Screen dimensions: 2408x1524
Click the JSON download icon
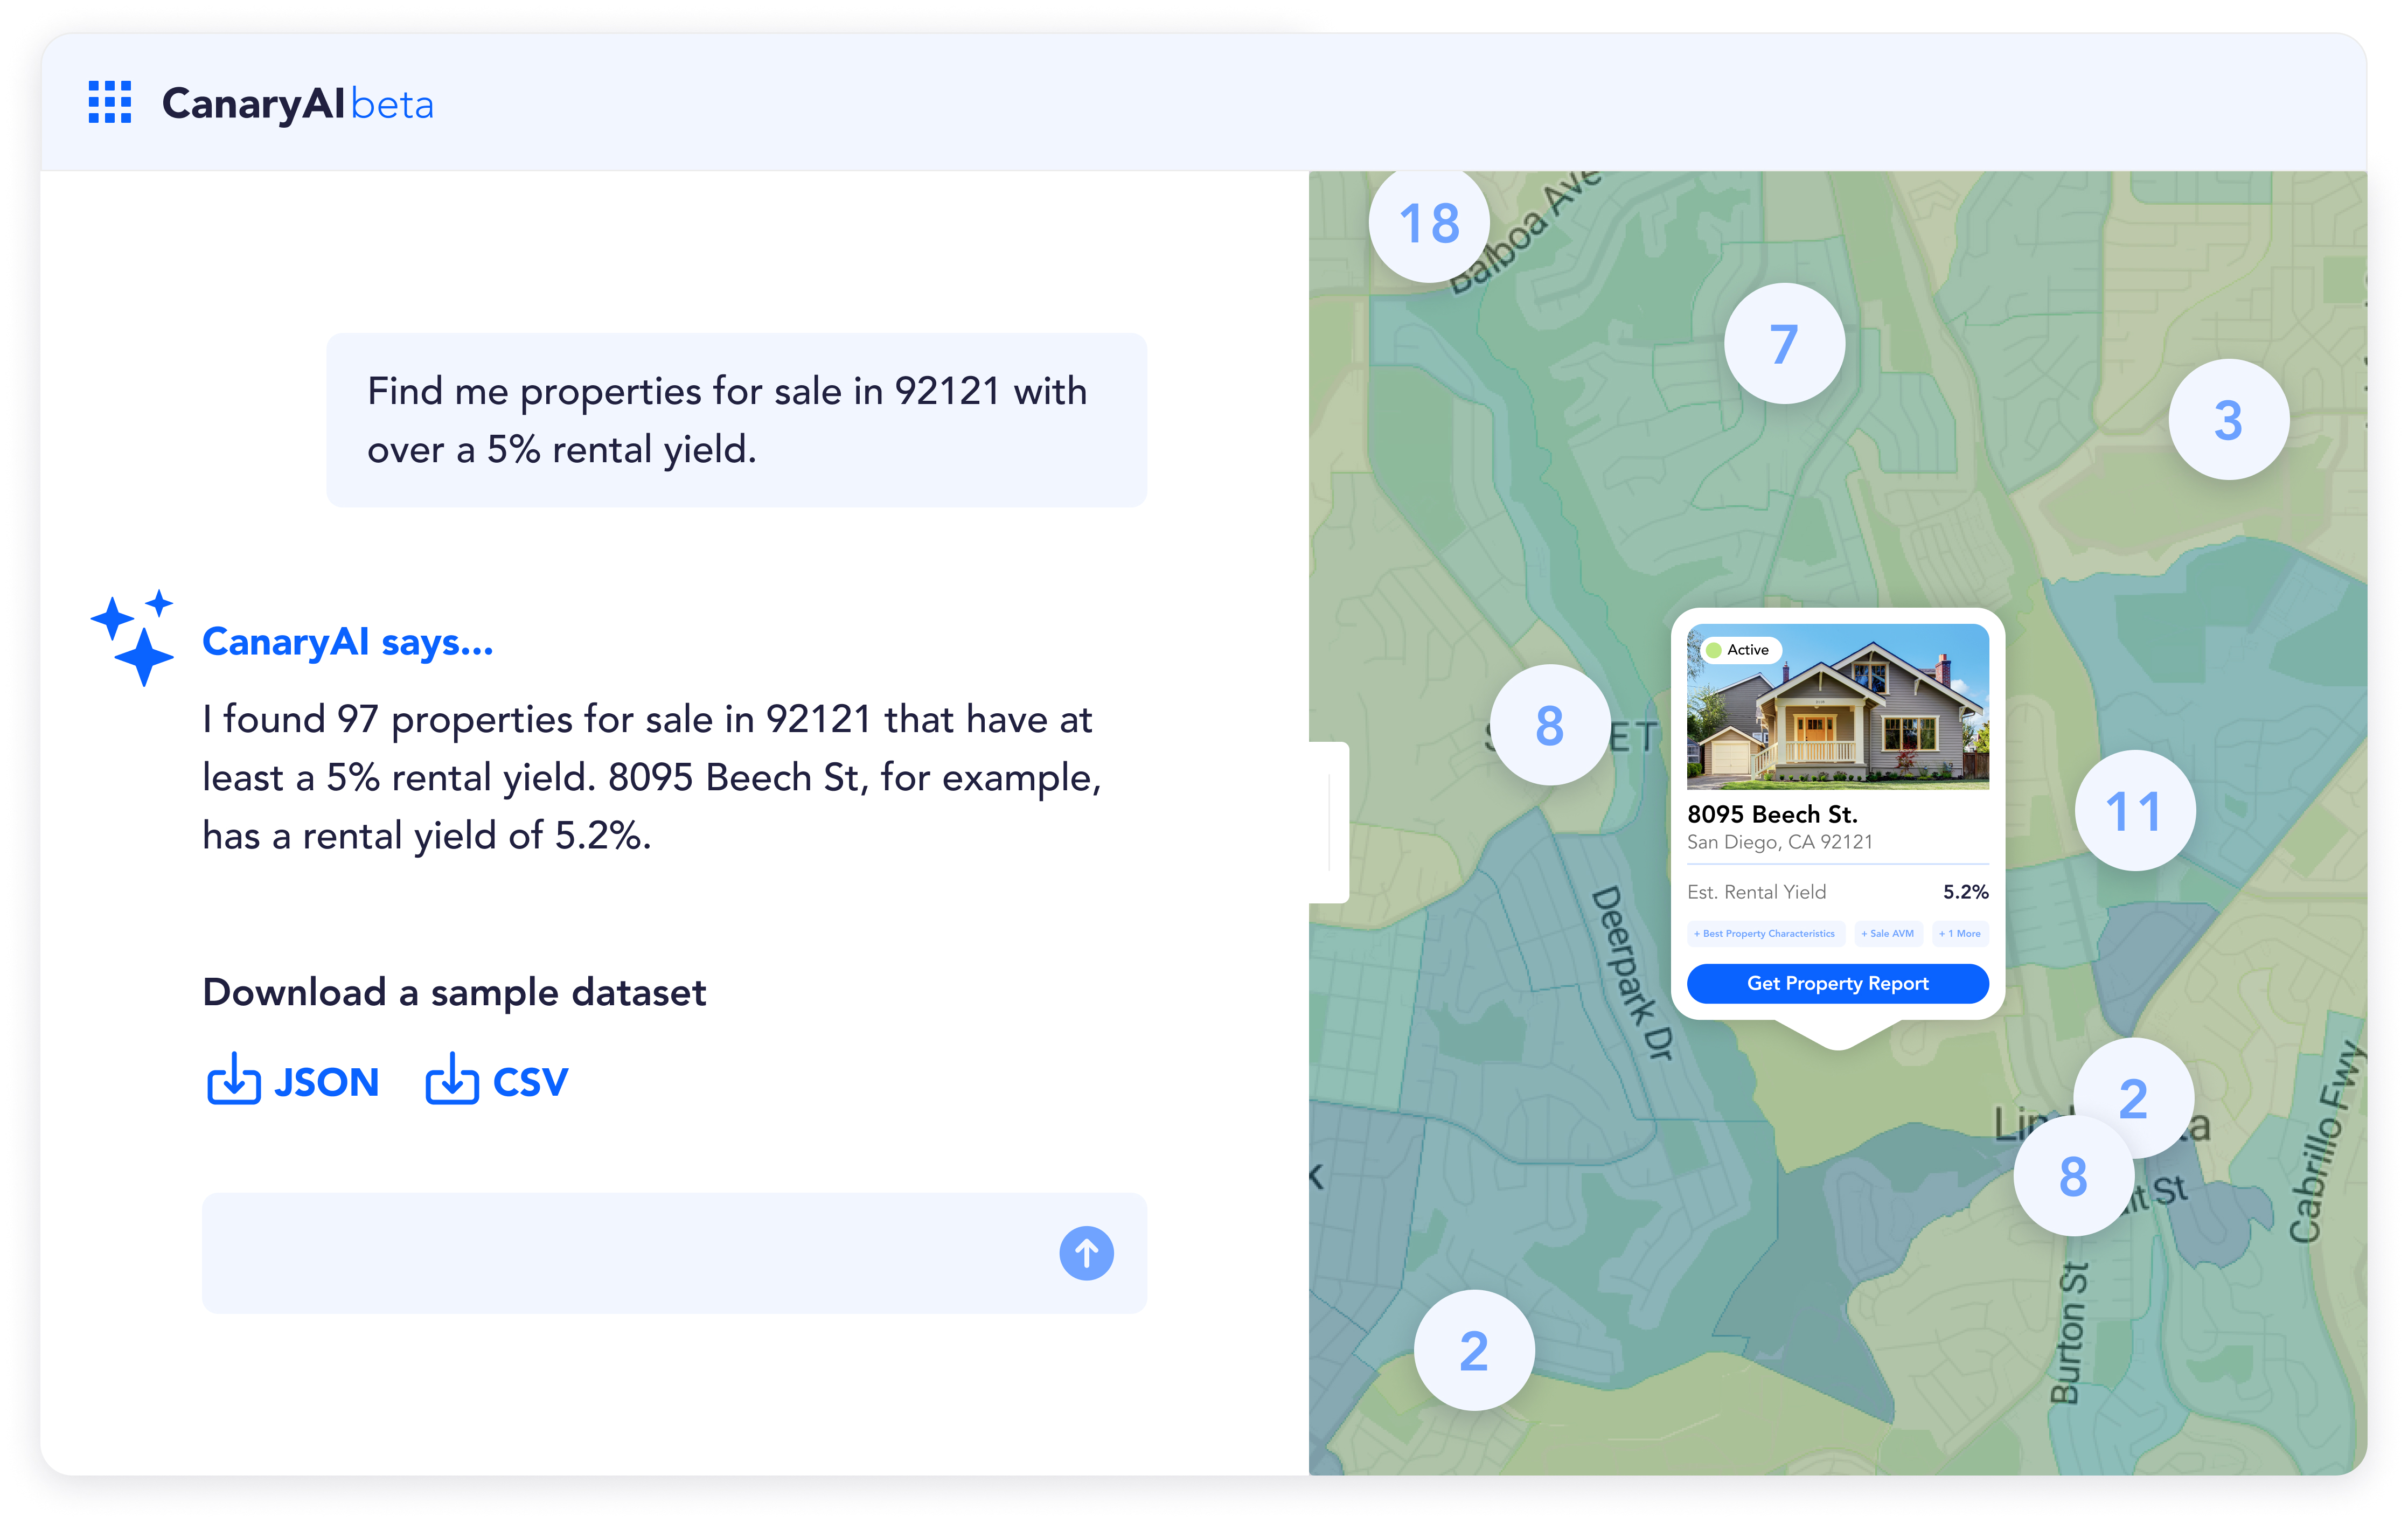[x=235, y=1080]
